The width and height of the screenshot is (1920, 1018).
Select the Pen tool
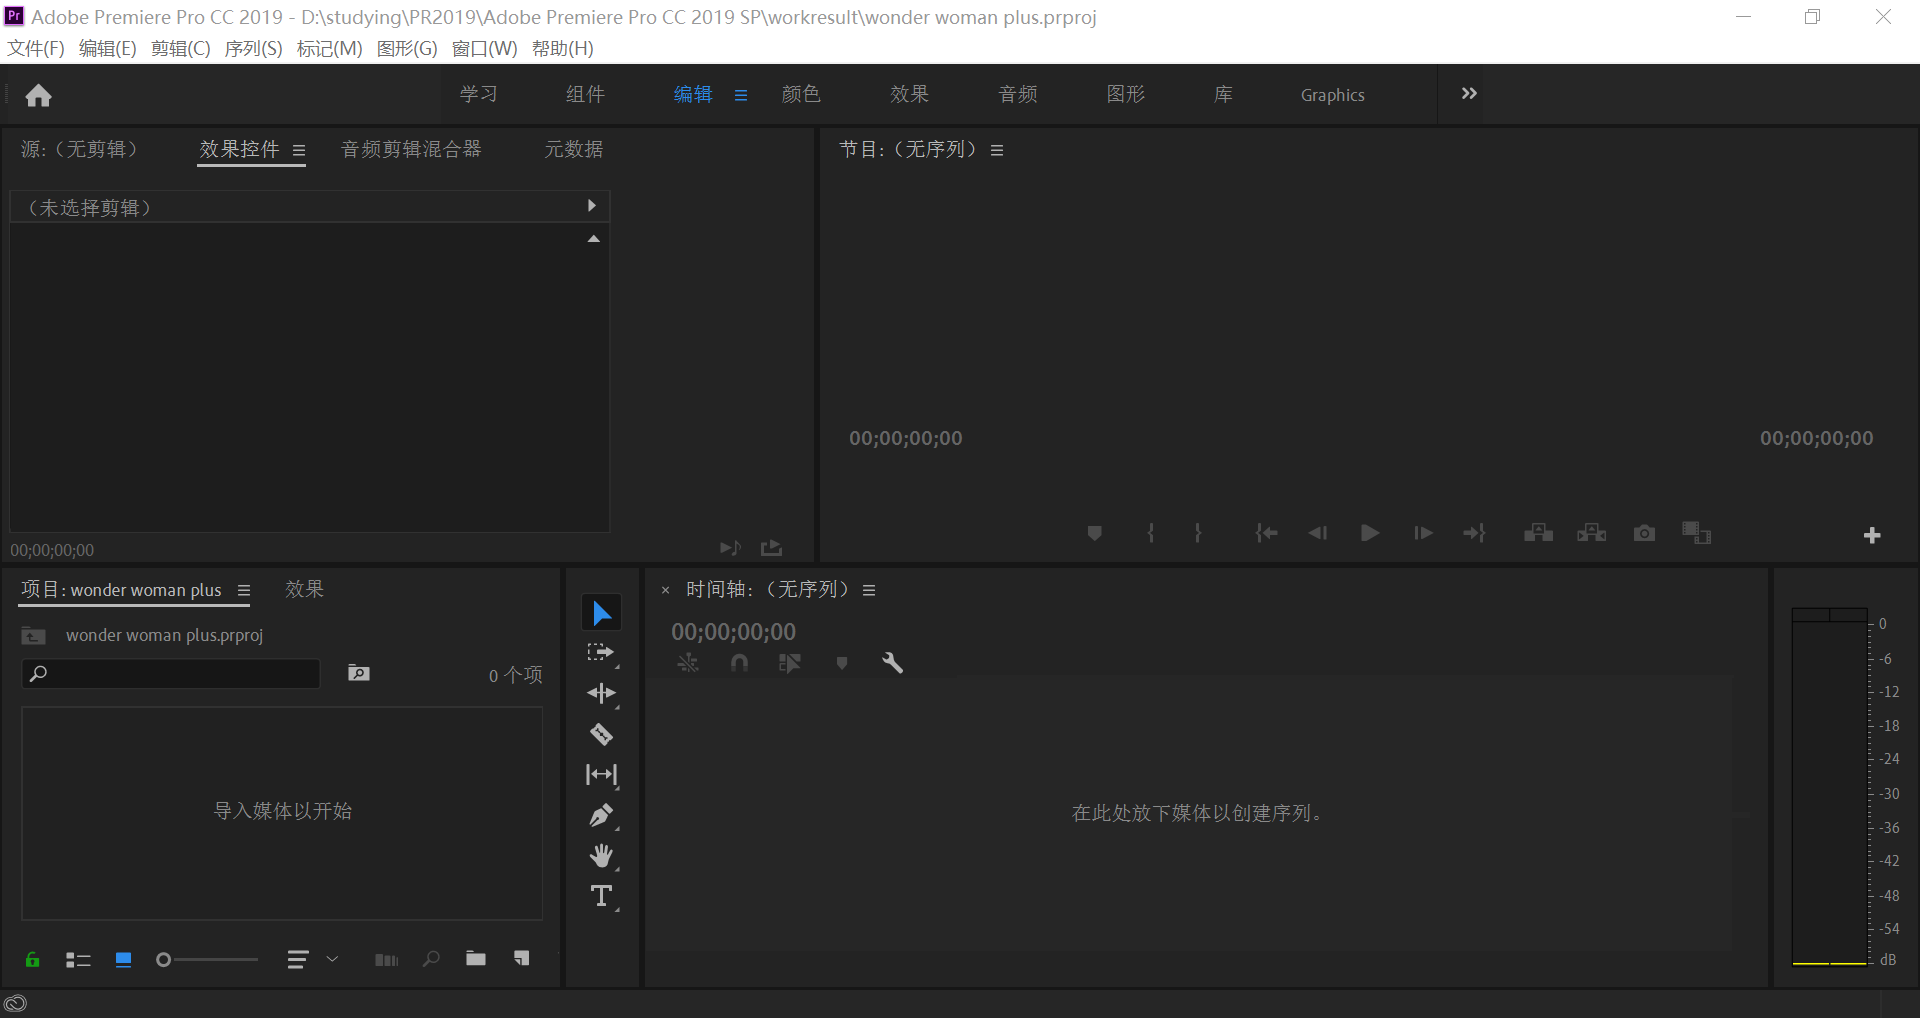pyautogui.click(x=601, y=815)
